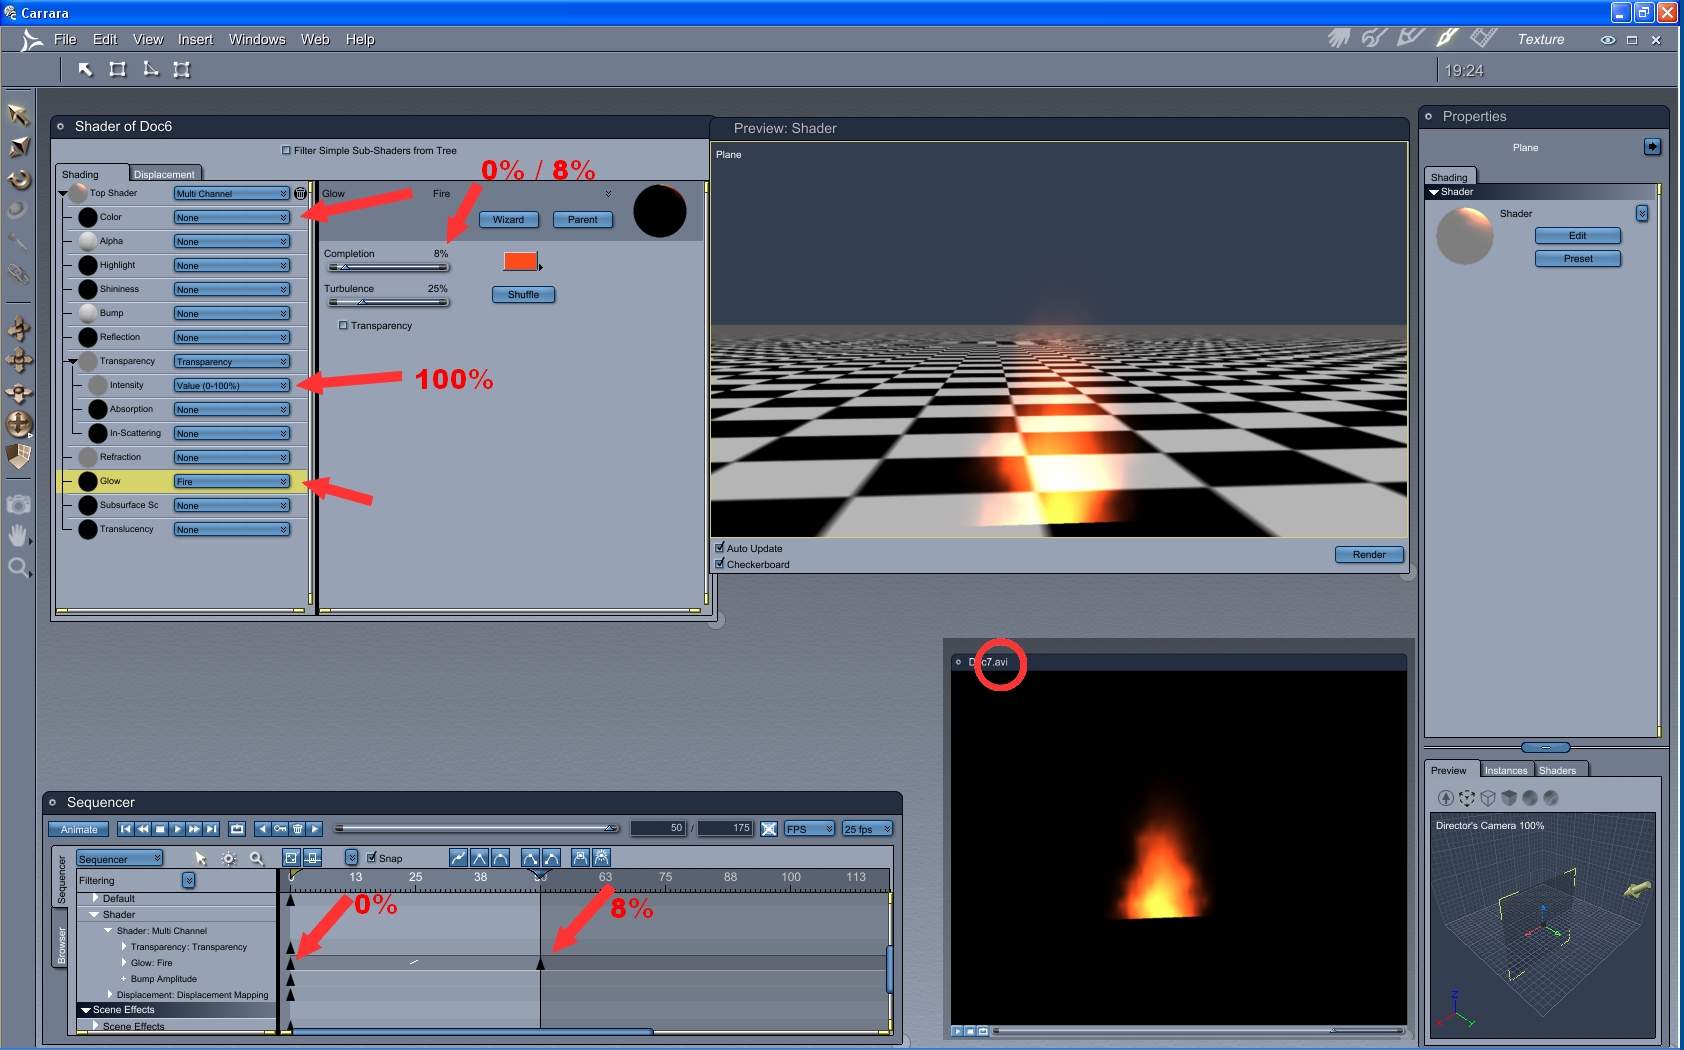Viewport: 1684px width, 1050px height.
Task: Expand the Default tree item in Sequencer
Action: pos(95,898)
